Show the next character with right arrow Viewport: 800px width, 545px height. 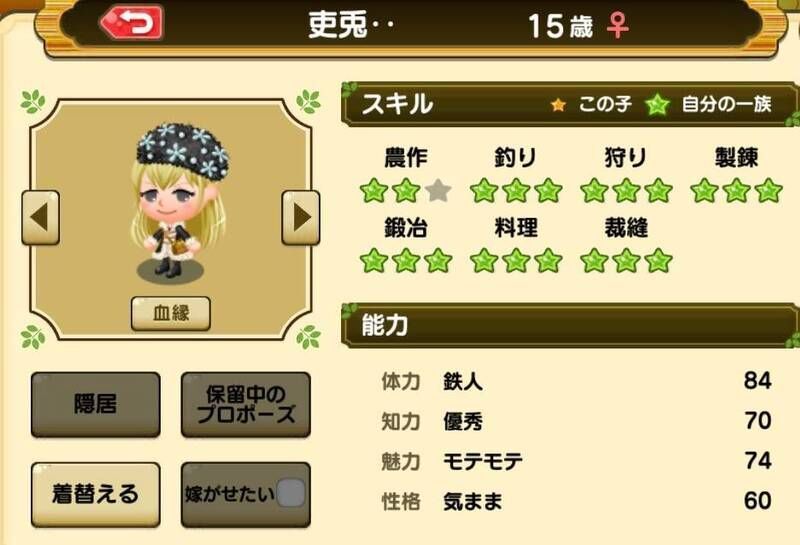tap(301, 217)
